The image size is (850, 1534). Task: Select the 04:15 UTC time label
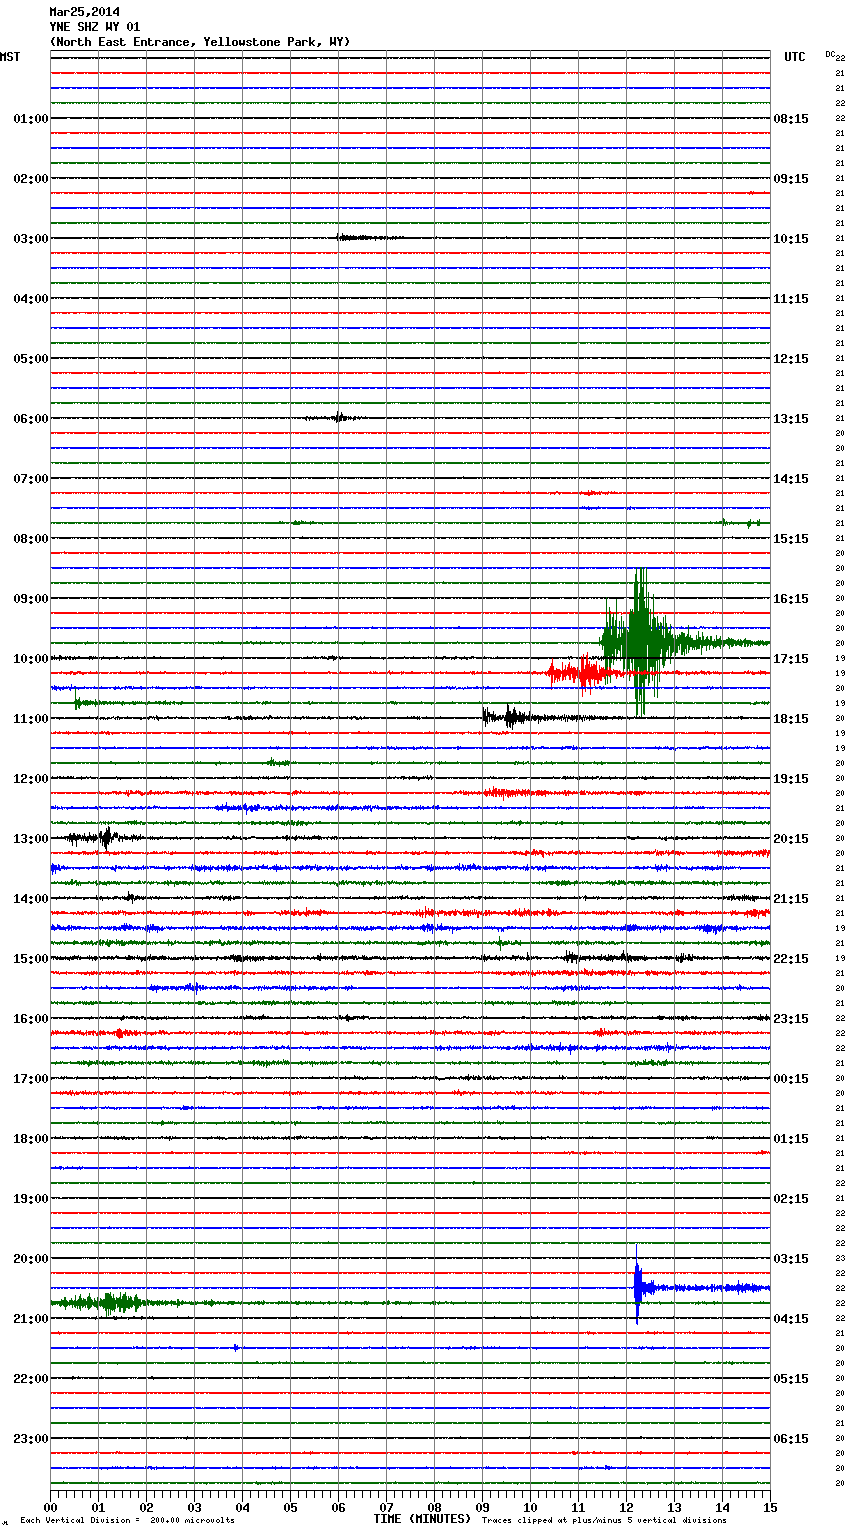click(791, 1319)
